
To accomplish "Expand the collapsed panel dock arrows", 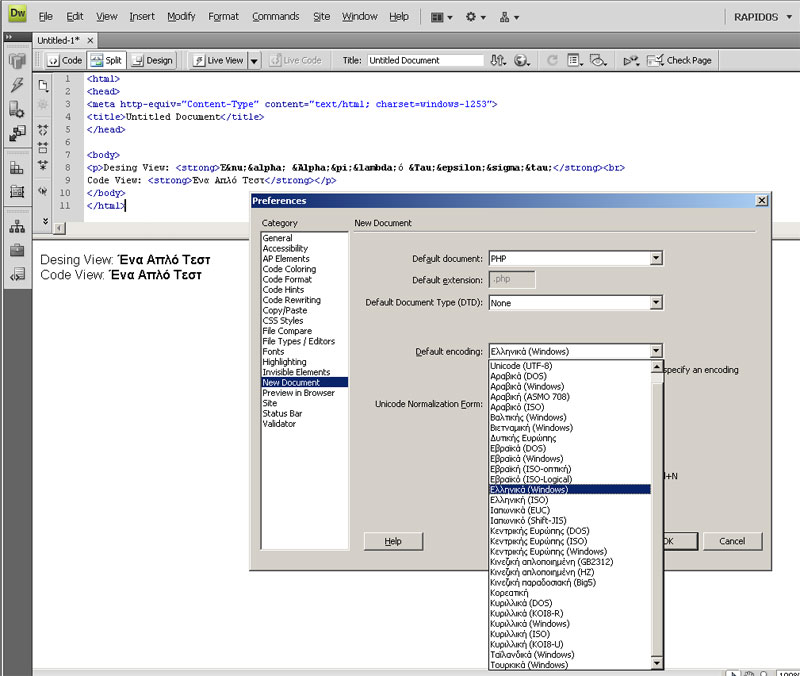I will tap(9, 37).
